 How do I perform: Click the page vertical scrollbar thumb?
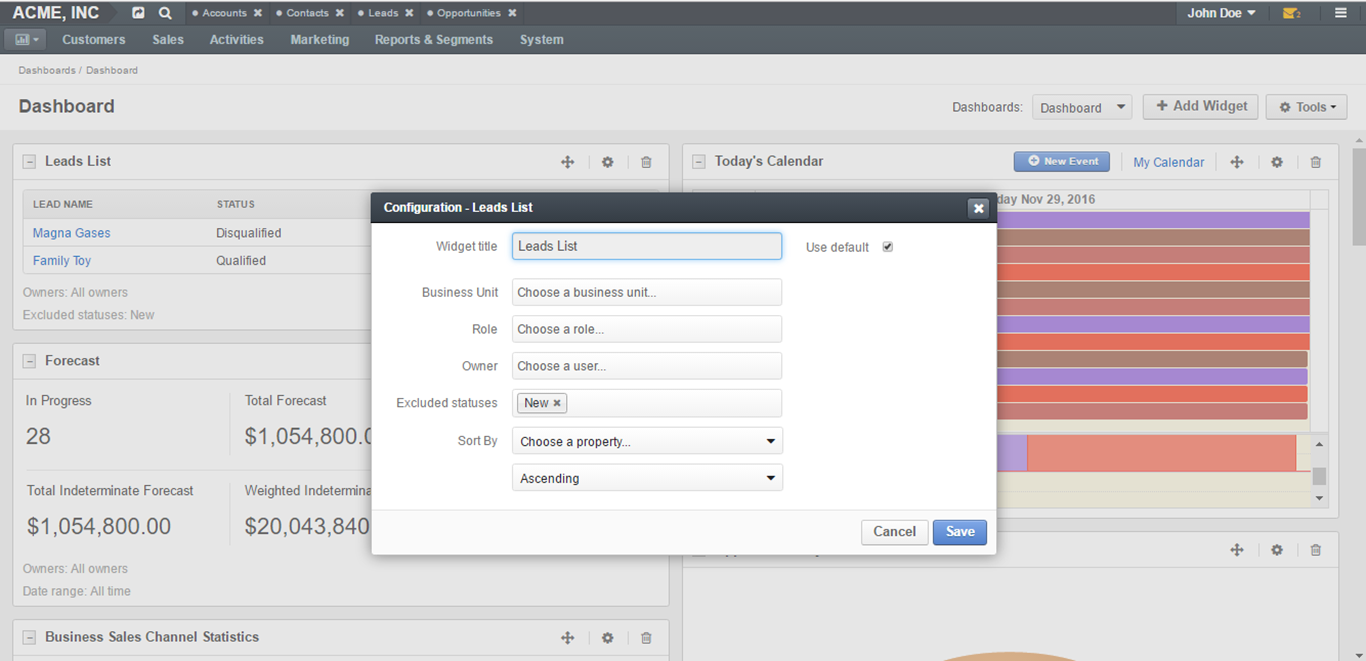(1358, 196)
